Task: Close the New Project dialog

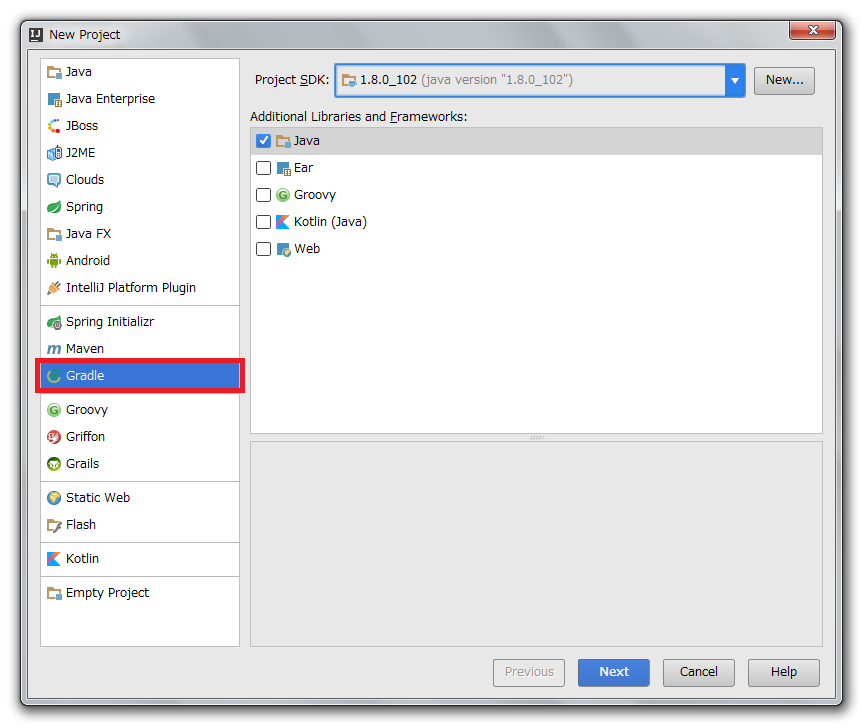Action: 812,30
